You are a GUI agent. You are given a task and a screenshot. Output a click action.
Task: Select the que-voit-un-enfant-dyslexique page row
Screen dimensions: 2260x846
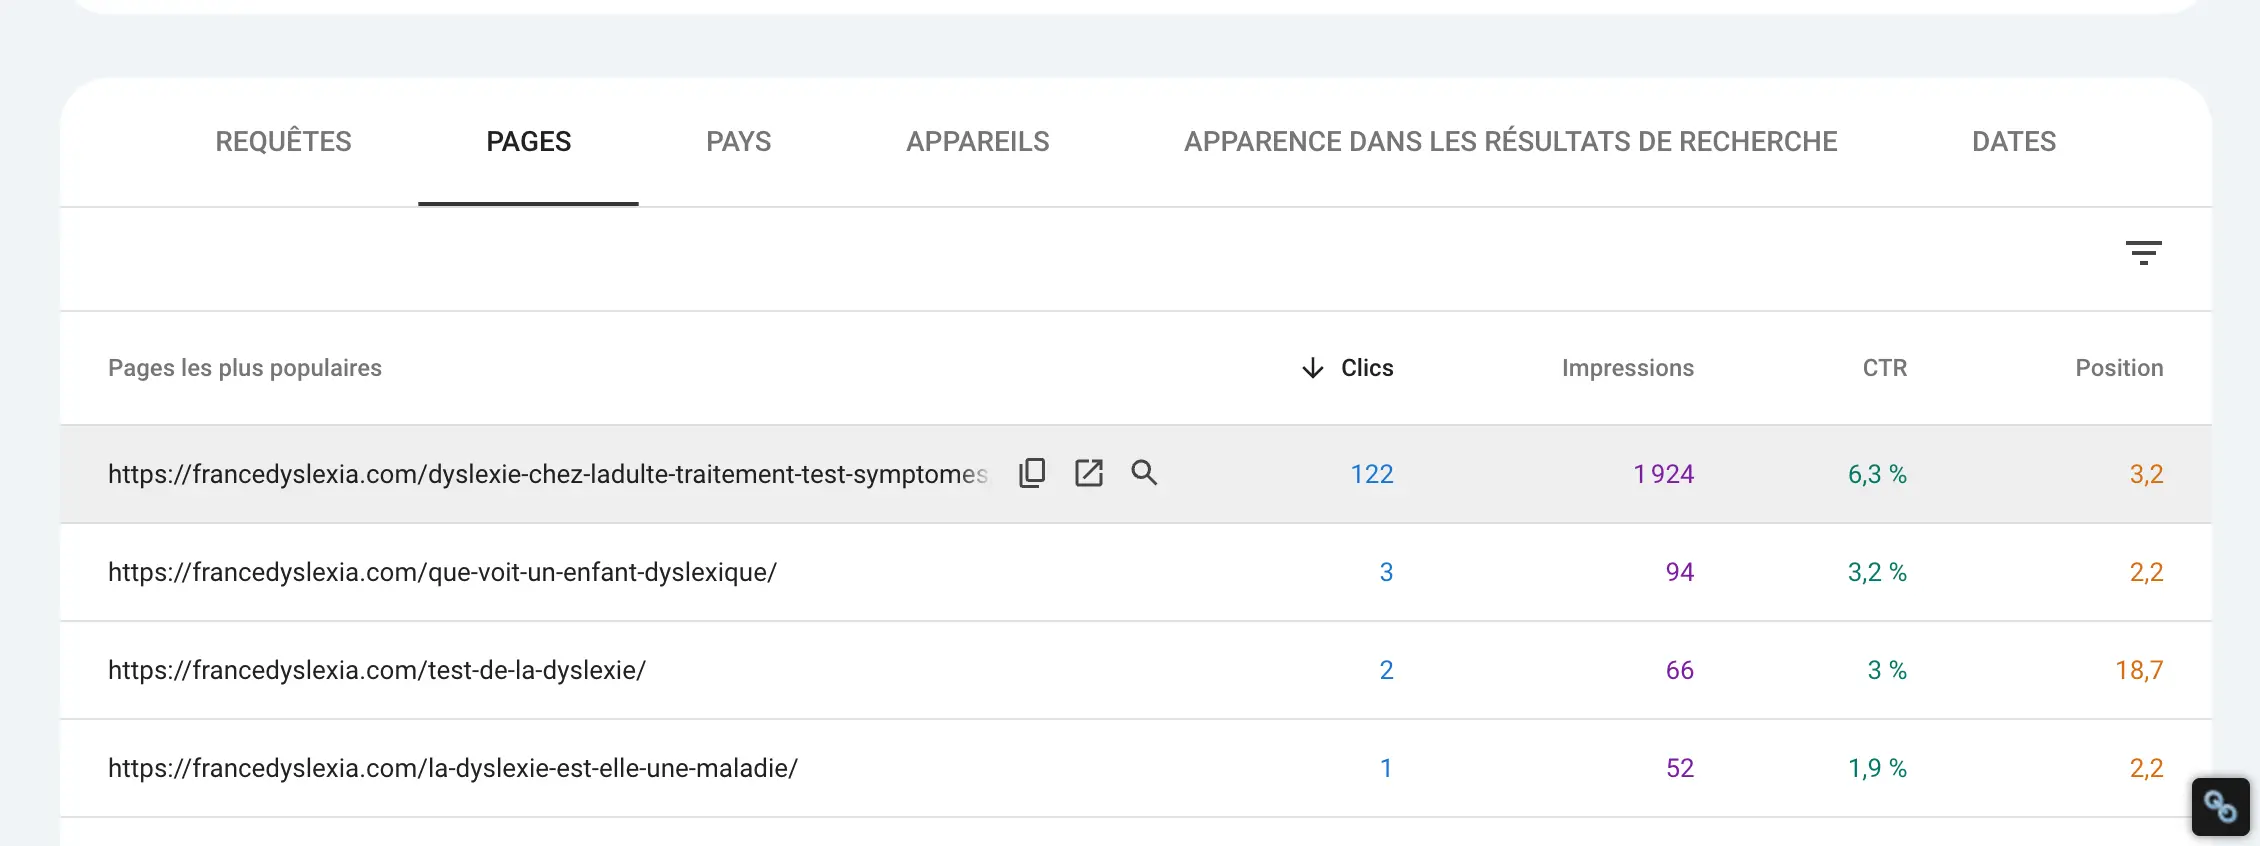tap(442, 572)
